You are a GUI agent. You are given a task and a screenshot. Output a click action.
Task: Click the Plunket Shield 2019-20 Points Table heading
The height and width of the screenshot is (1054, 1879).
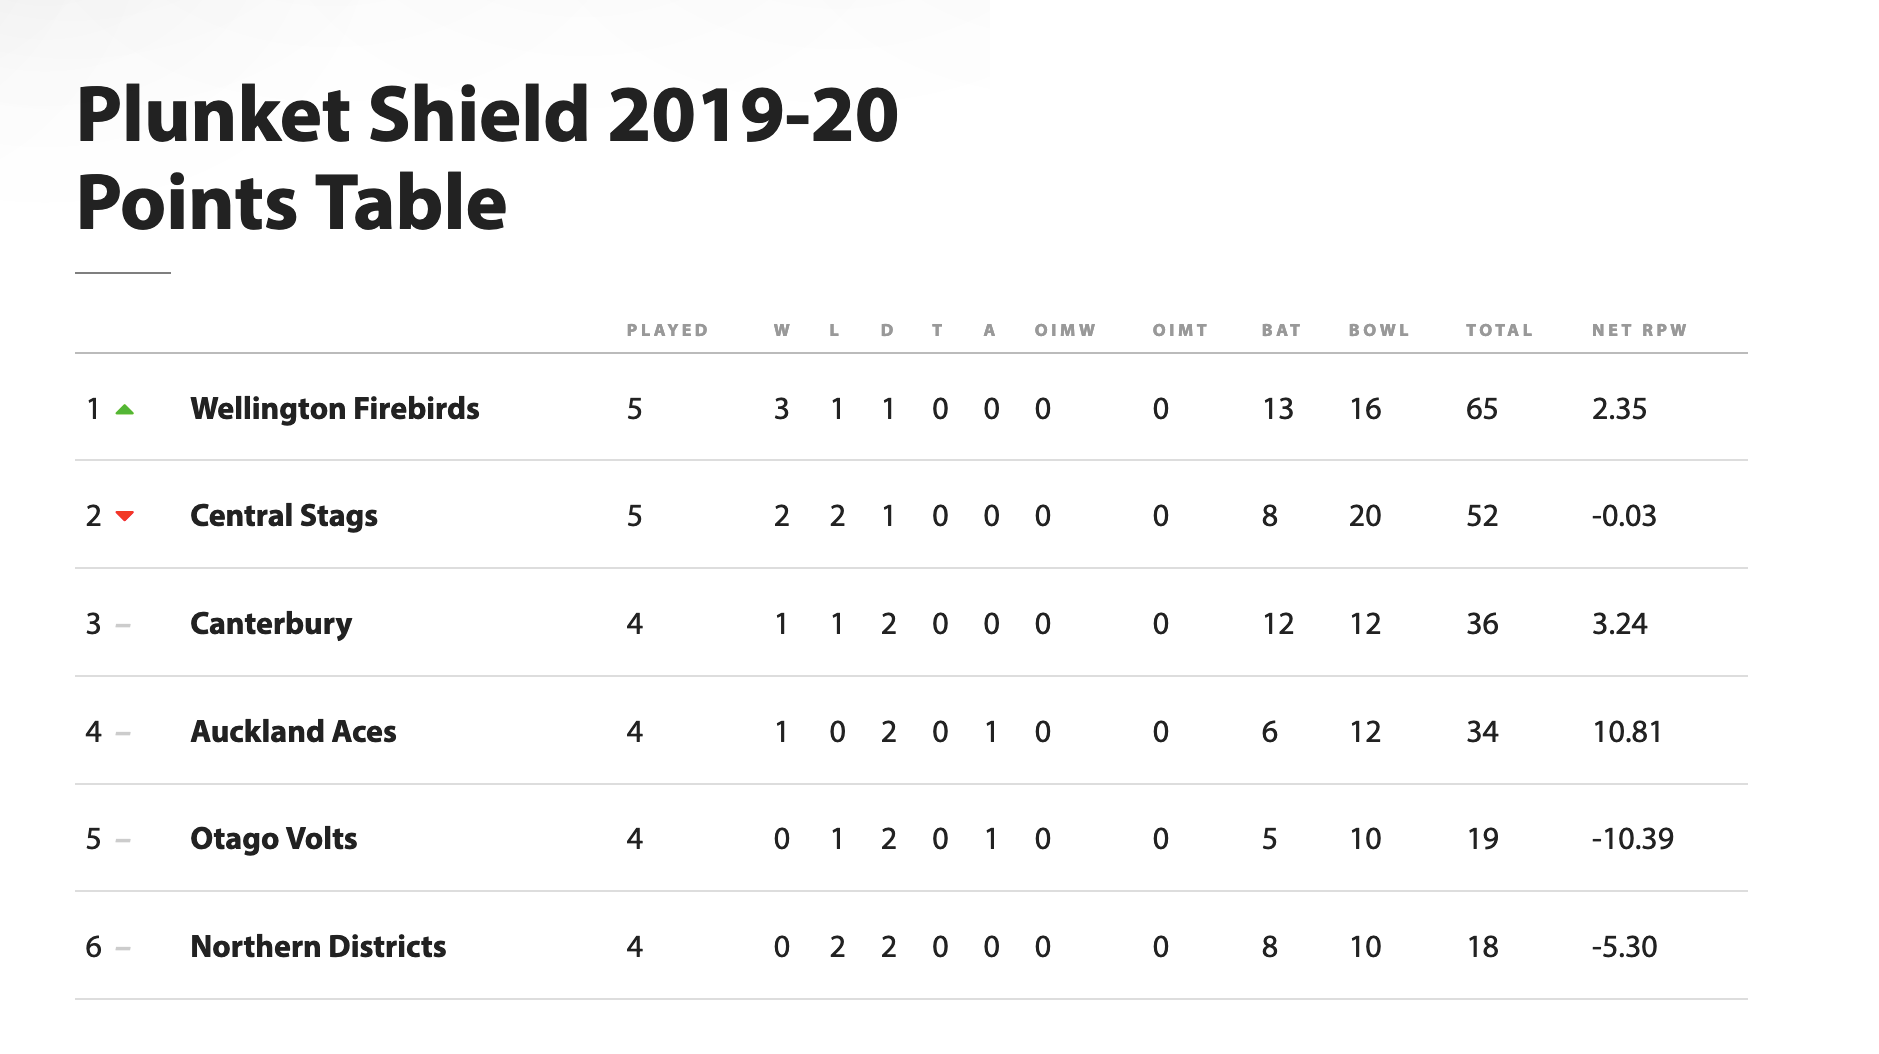[487, 158]
